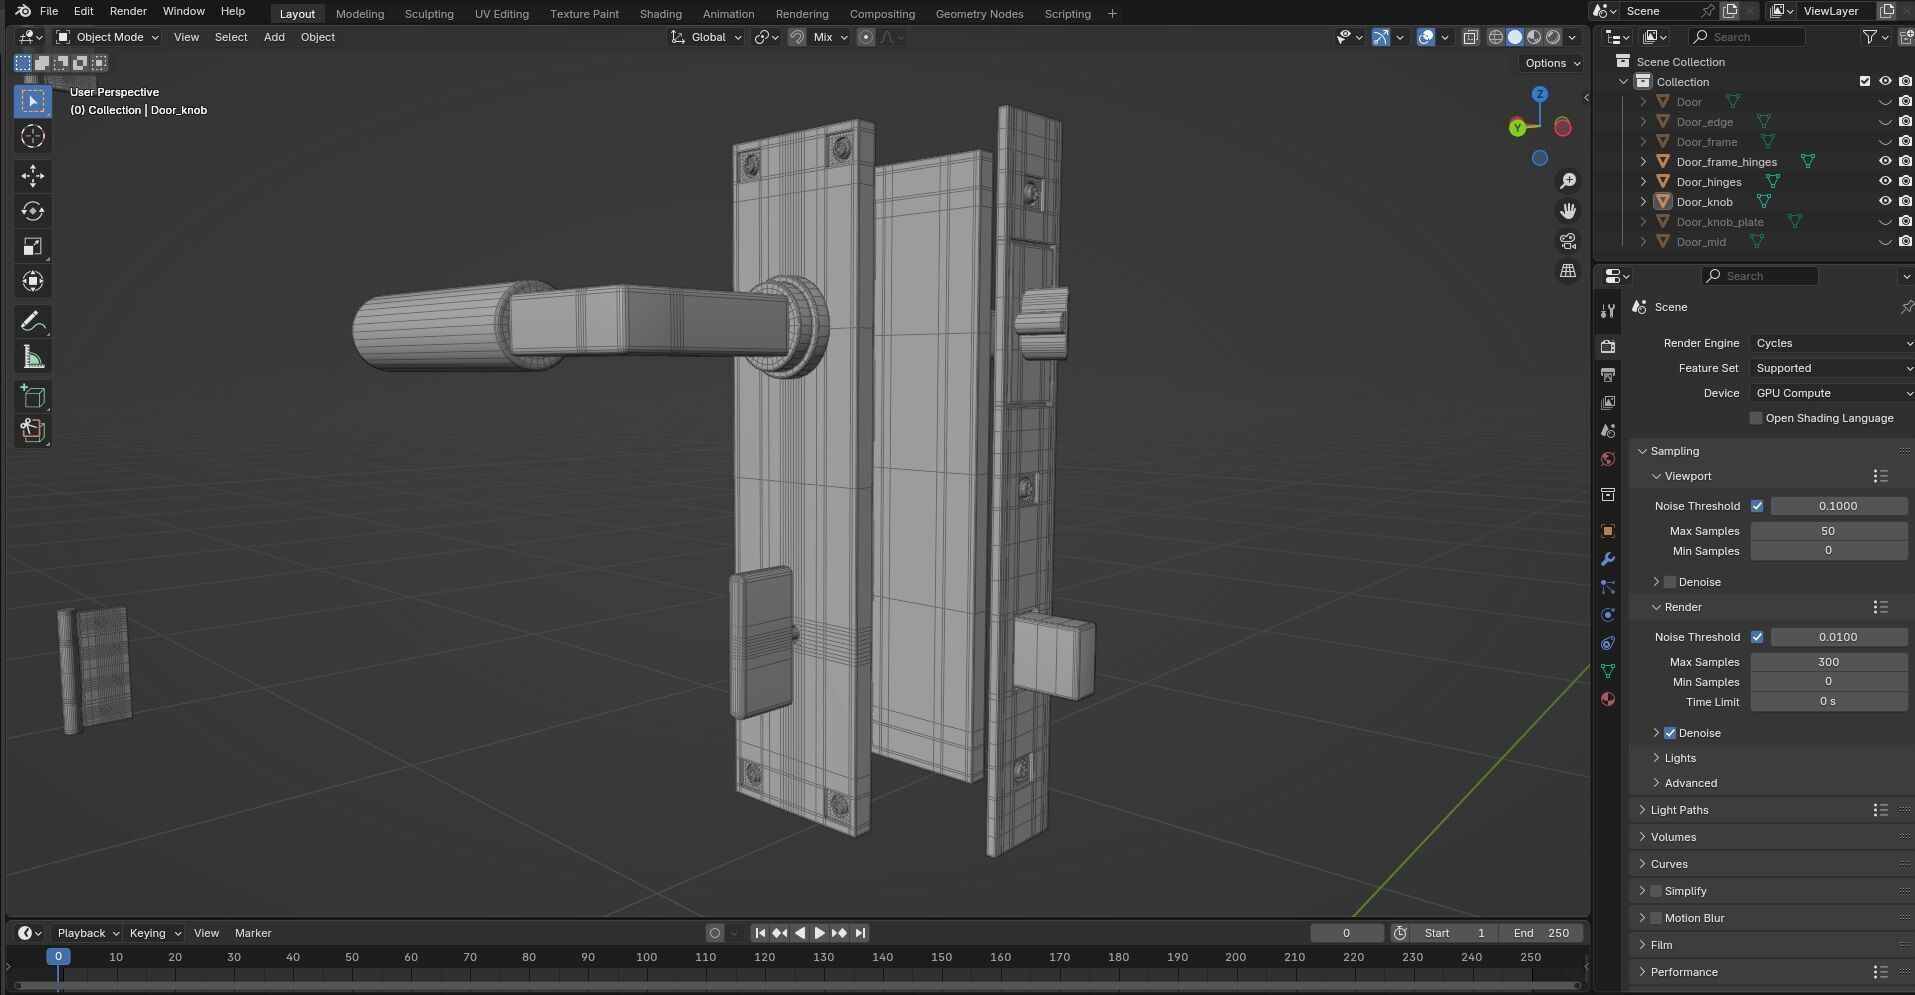The image size is (1915, 995).
Task: Expand the Door_frame_hinges tree item
Action: (1643, 161)
